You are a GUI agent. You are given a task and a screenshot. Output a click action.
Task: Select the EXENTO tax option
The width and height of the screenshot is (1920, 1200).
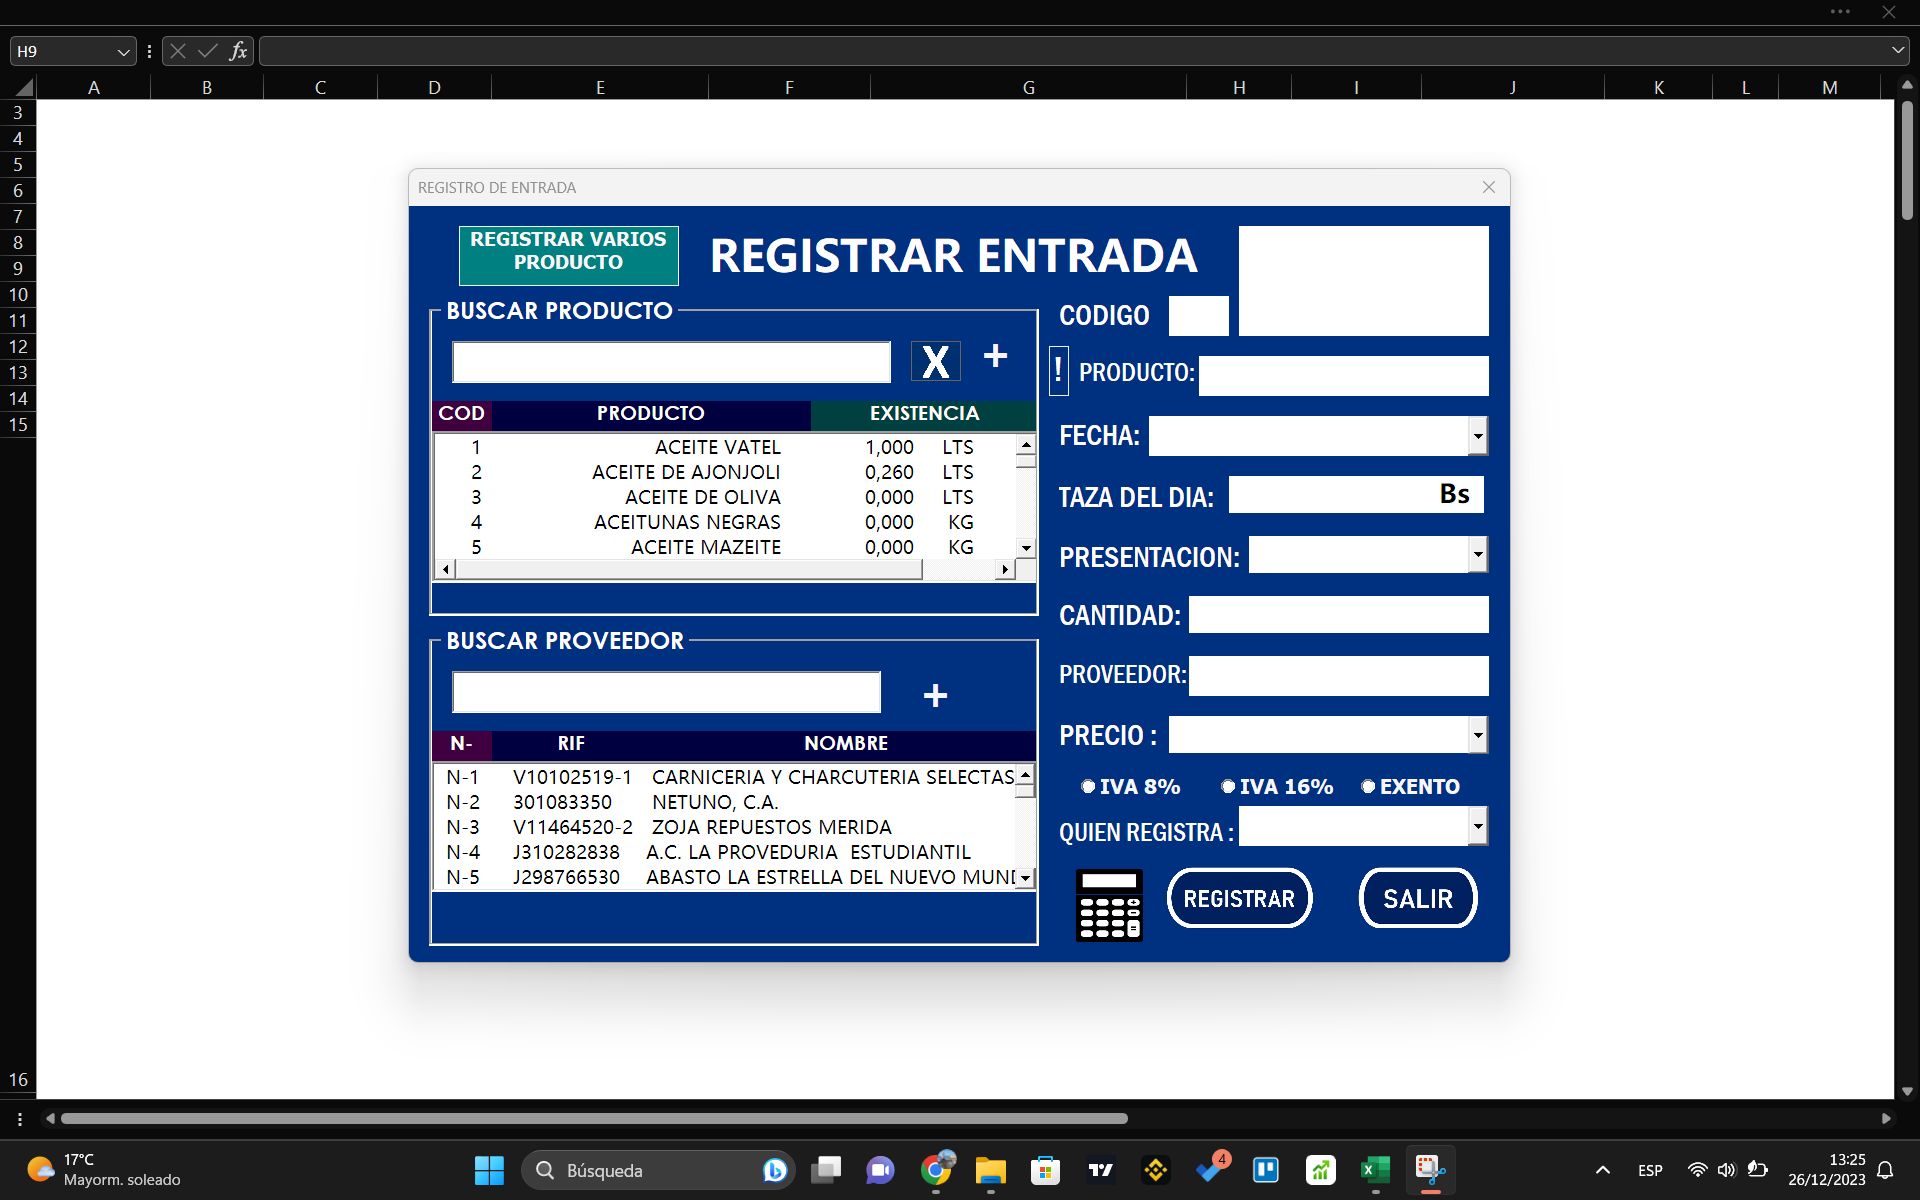click(x=1368, y=787)
